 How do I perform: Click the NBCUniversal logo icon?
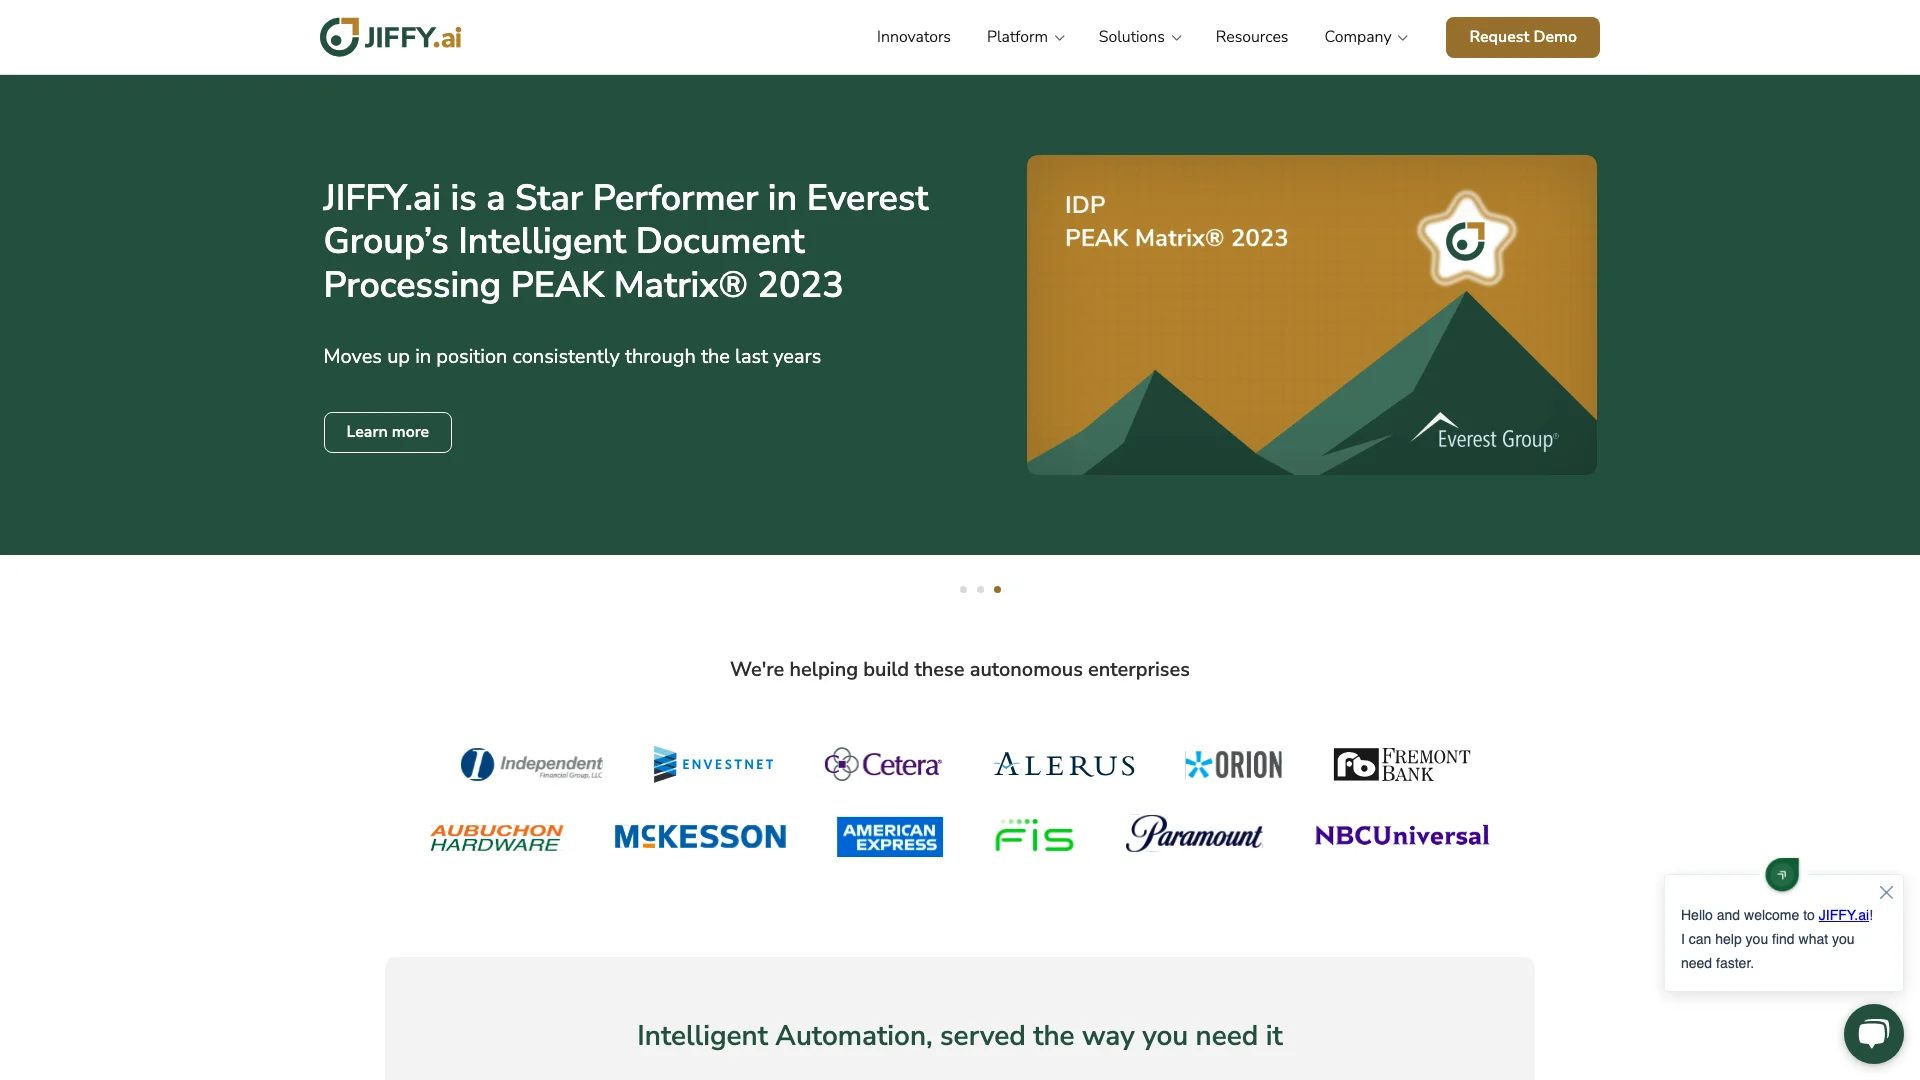(x=1402, y=835)
